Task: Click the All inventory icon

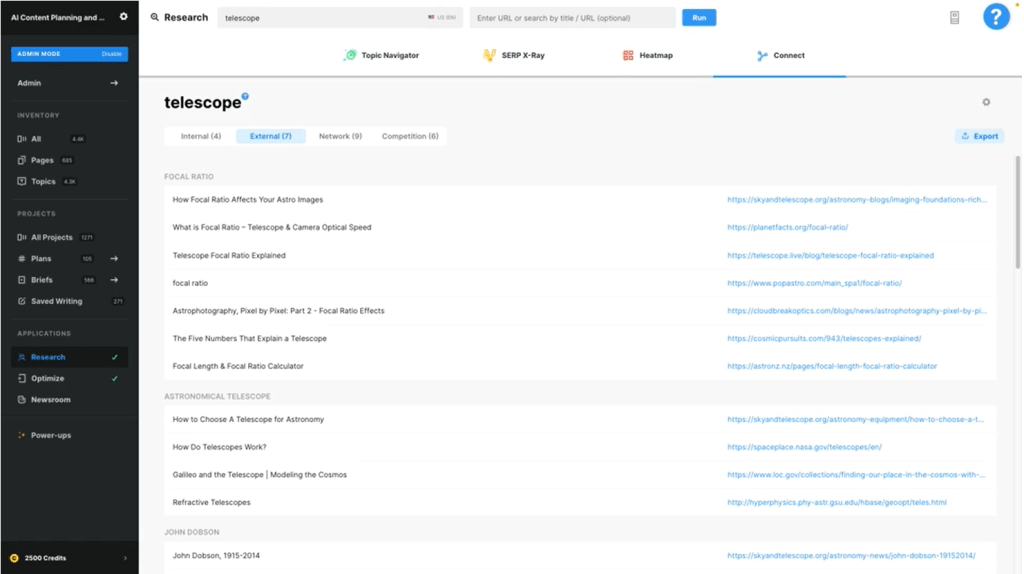Action: [22, 139]
